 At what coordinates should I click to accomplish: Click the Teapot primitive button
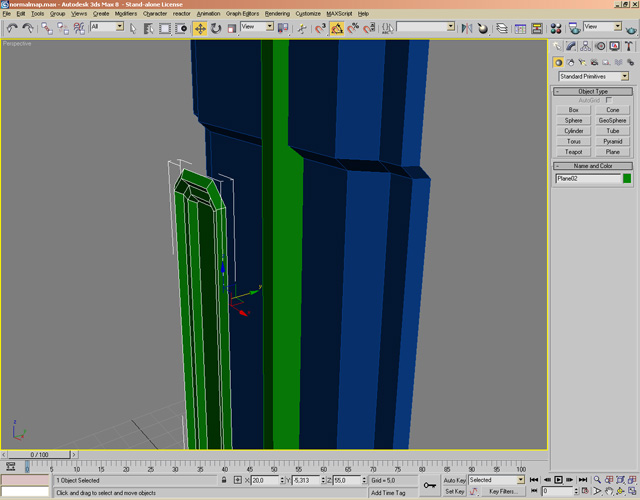click(x=573, y=152)
